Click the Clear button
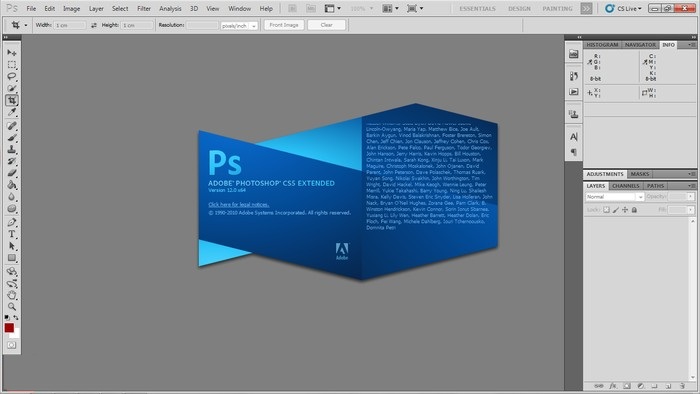Viewport: 700px width, 394px height. tap(326, 25)
